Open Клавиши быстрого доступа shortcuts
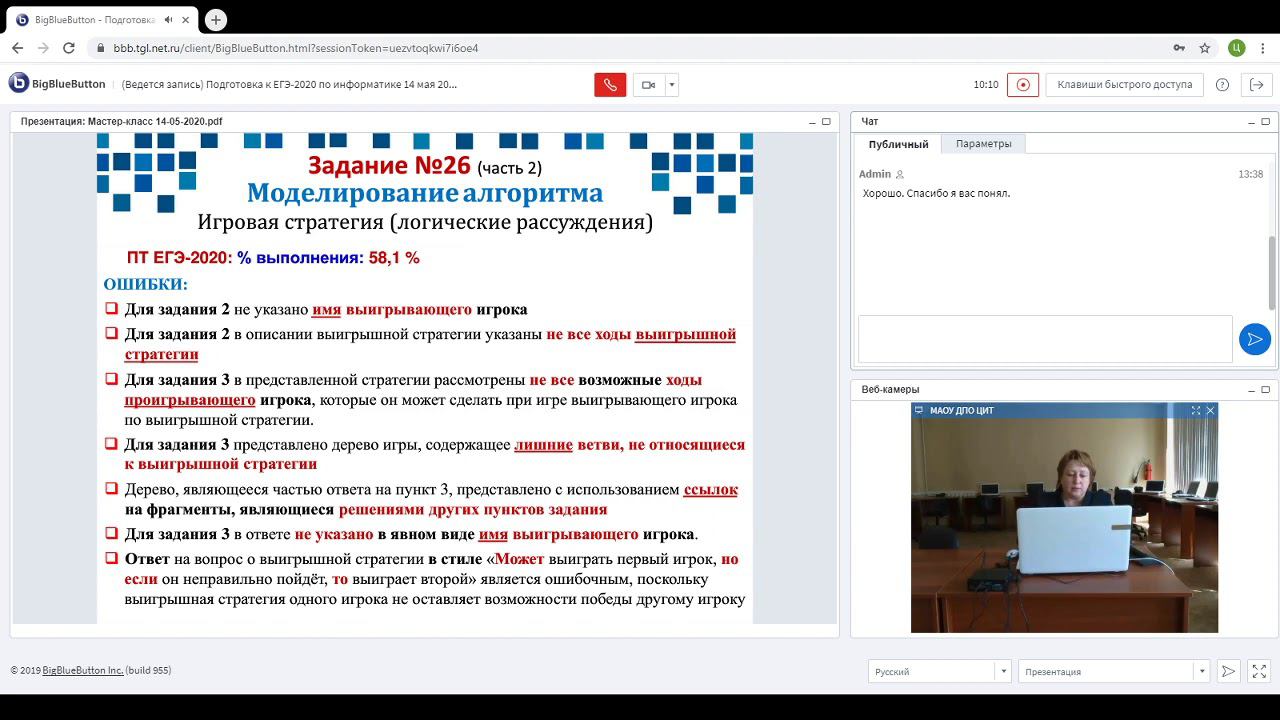 pyautogui.click(x=1125, y=85)
